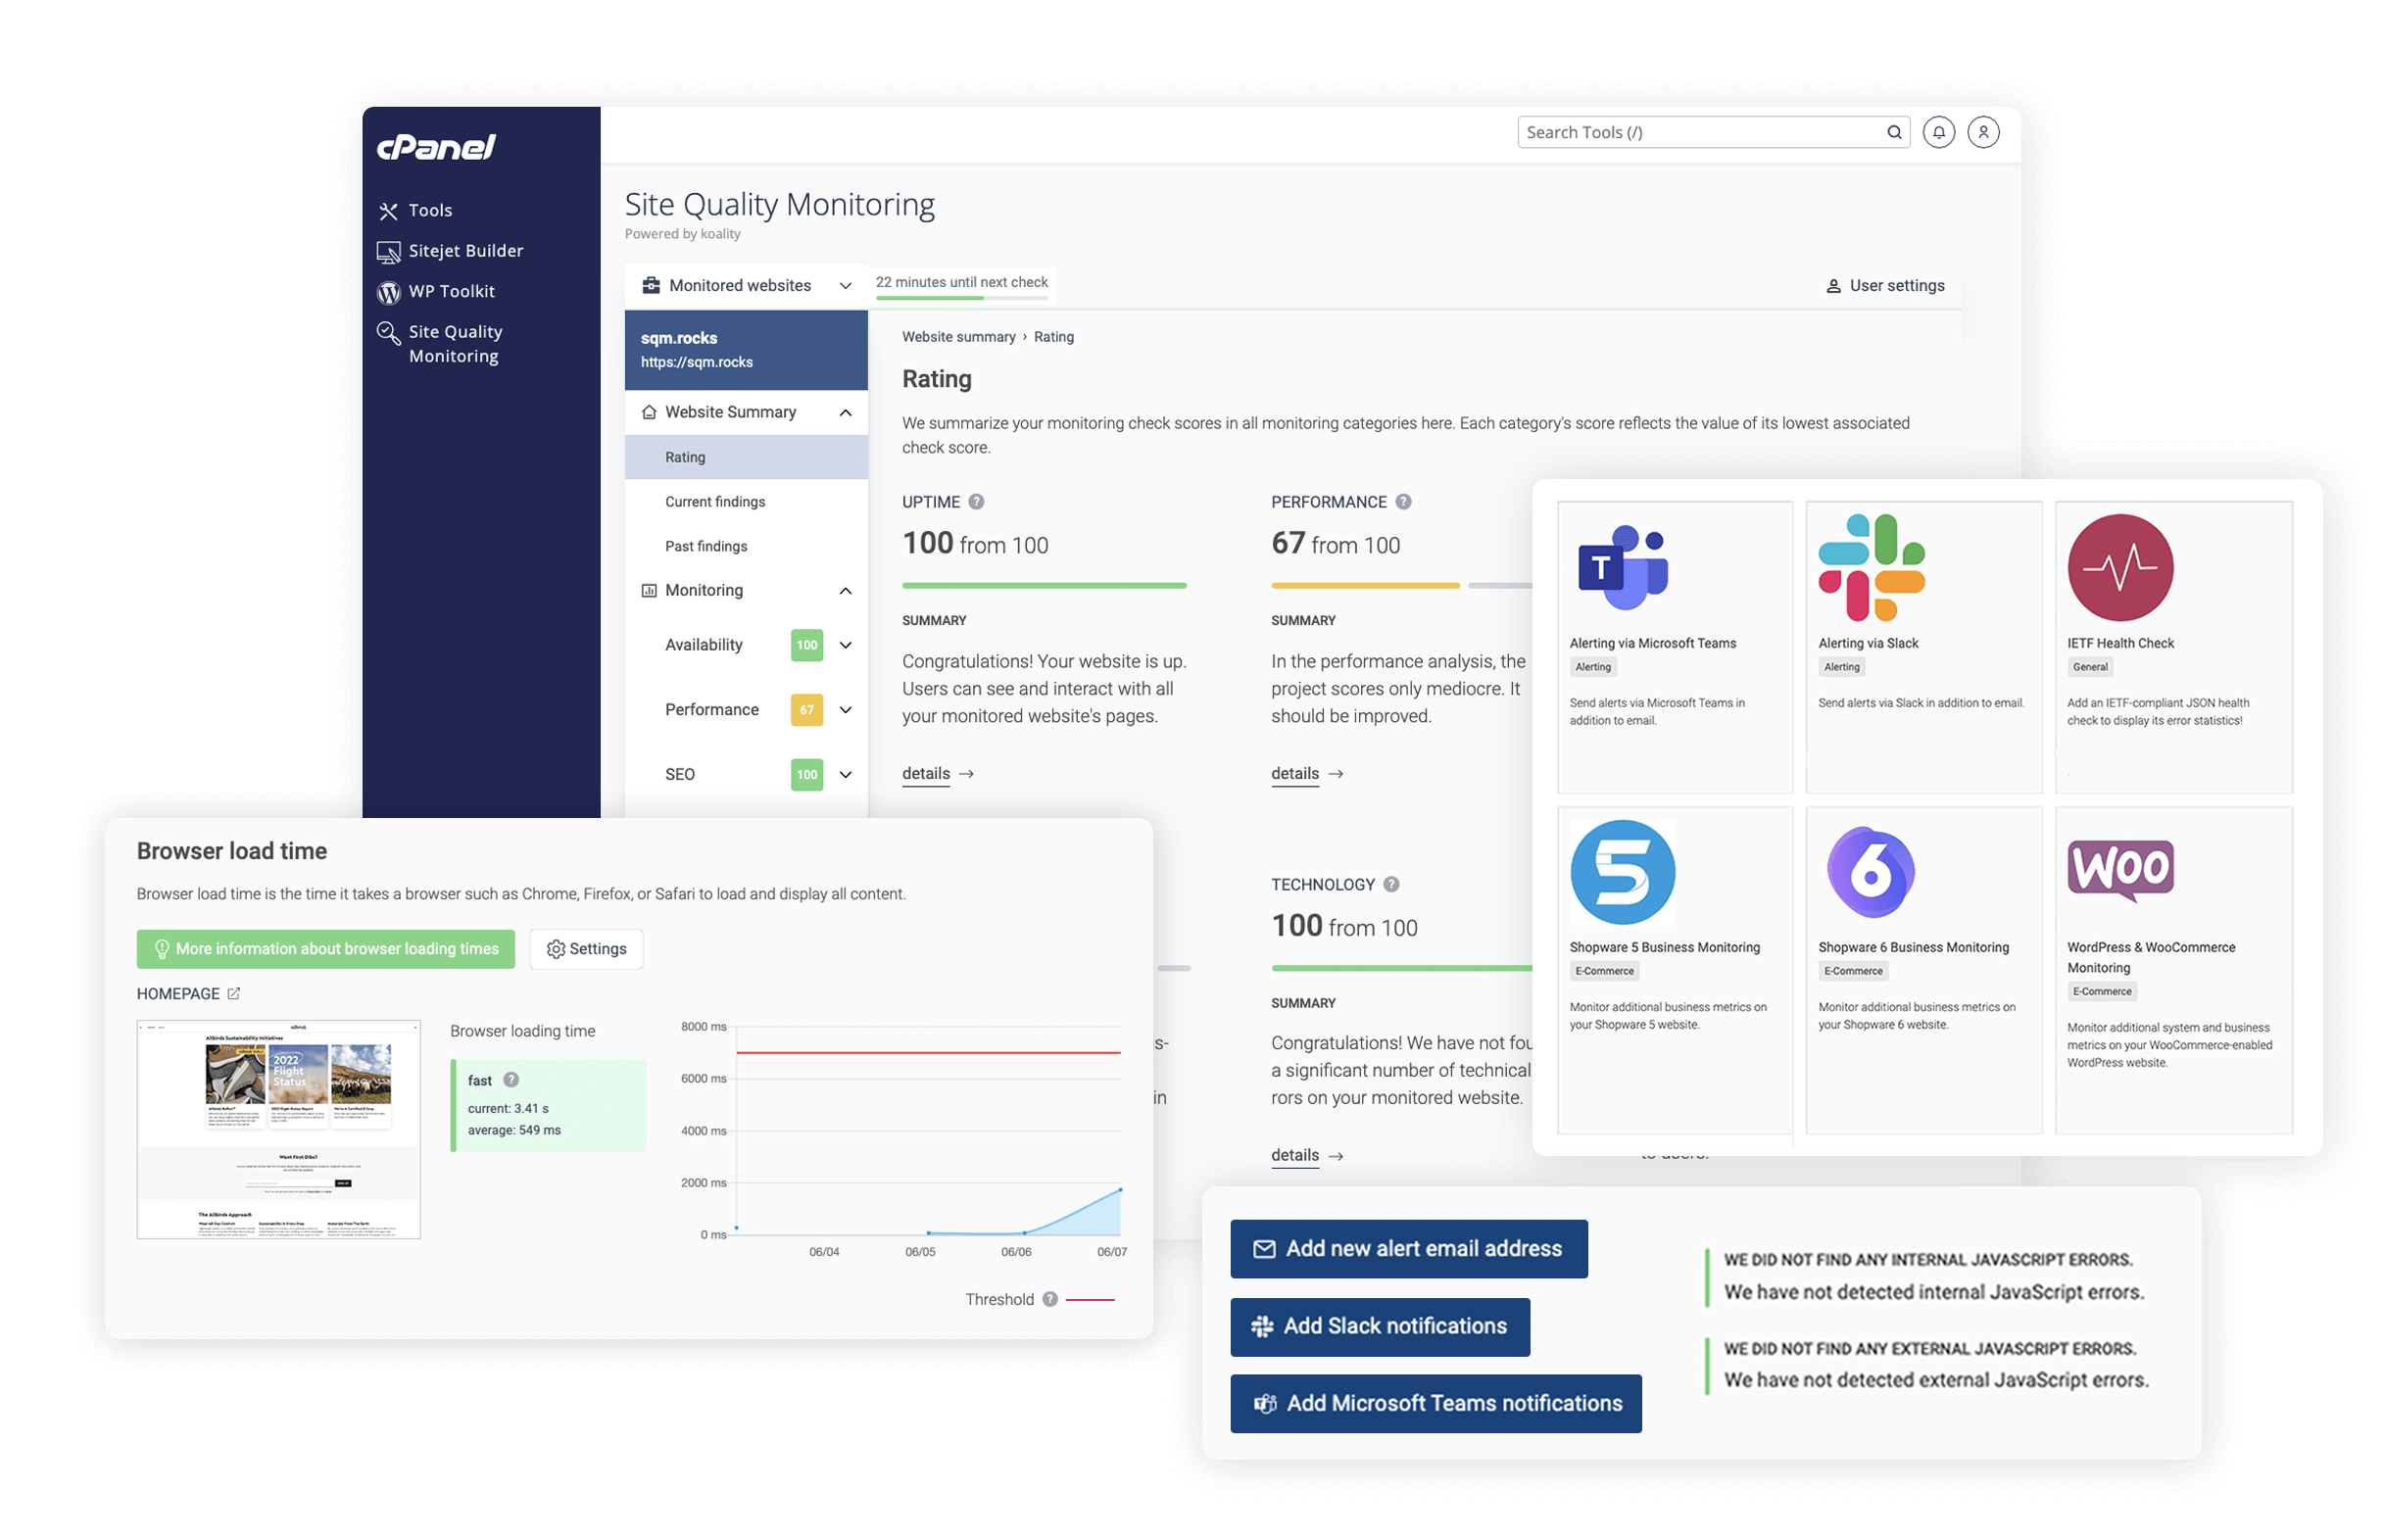
Task: Click Availability score badge 100
Action: (807, 645)
